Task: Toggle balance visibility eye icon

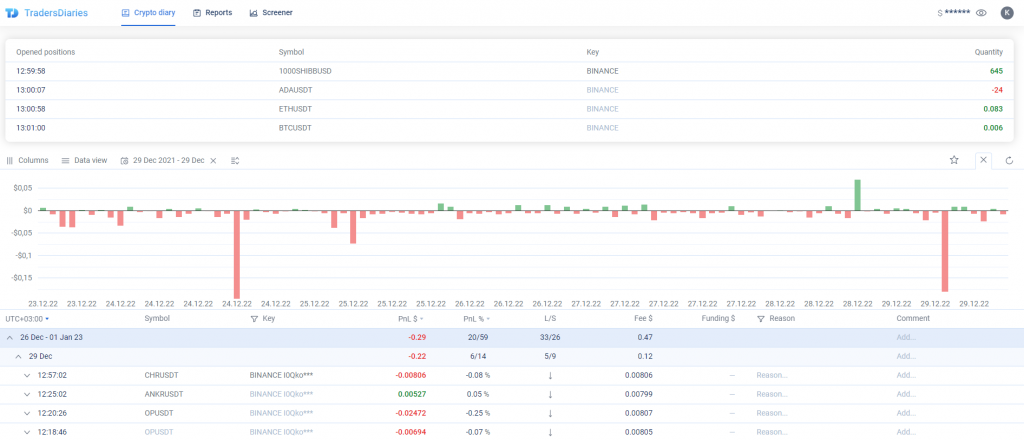Action: coord(981,13)
